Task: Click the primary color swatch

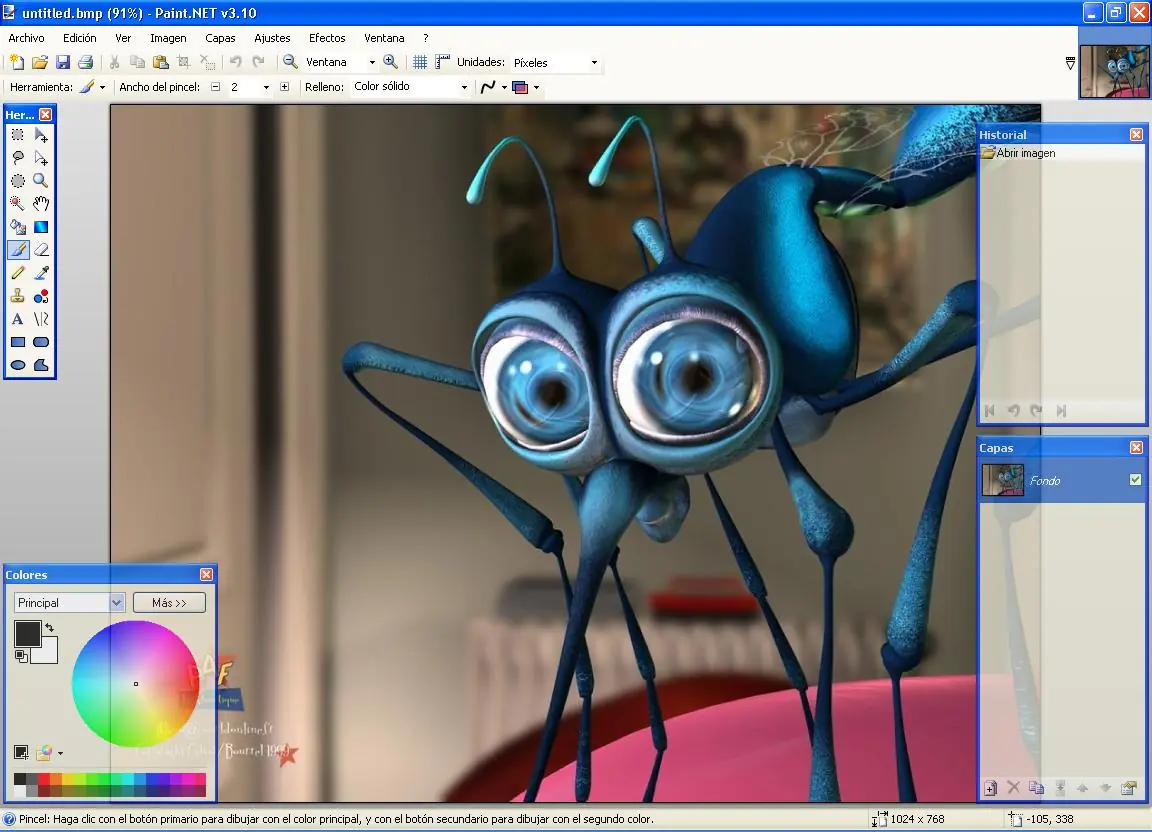Action: [x=27, y=633]
